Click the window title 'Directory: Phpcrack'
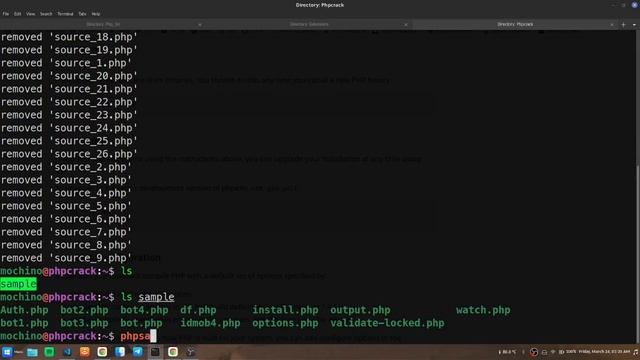Image resolution: width=640 pixels, height=360 pixels. point(320,5)
